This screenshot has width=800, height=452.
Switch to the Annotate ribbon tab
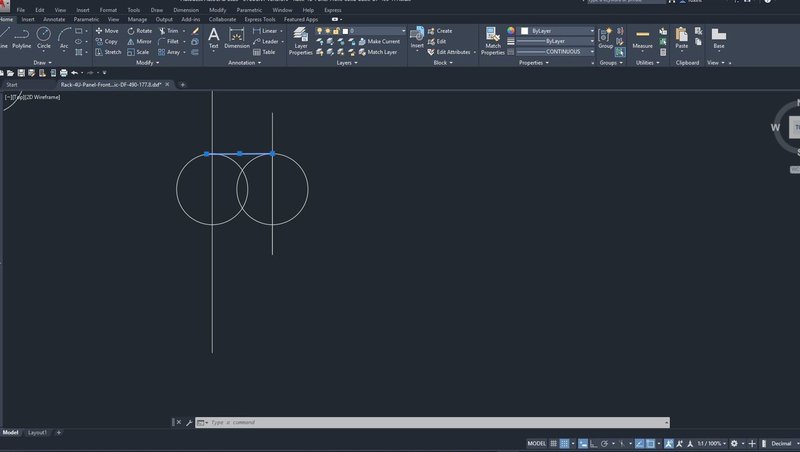tap(54, 19)
